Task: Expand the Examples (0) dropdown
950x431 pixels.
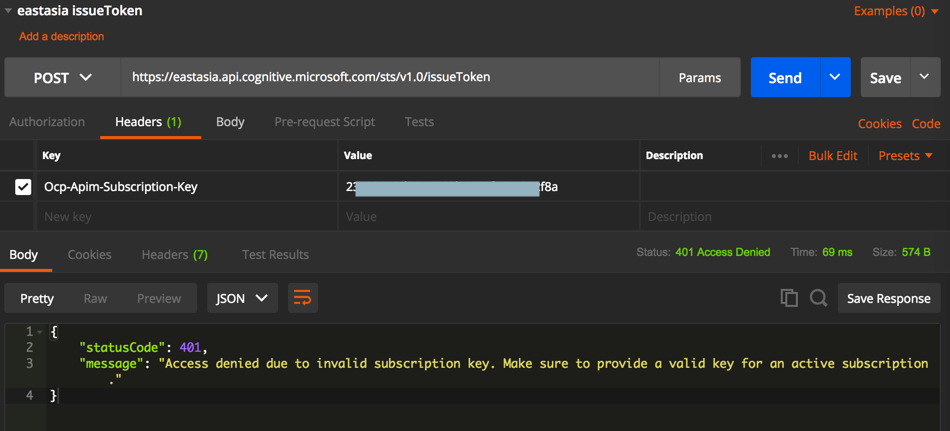Action: (896, 11)
